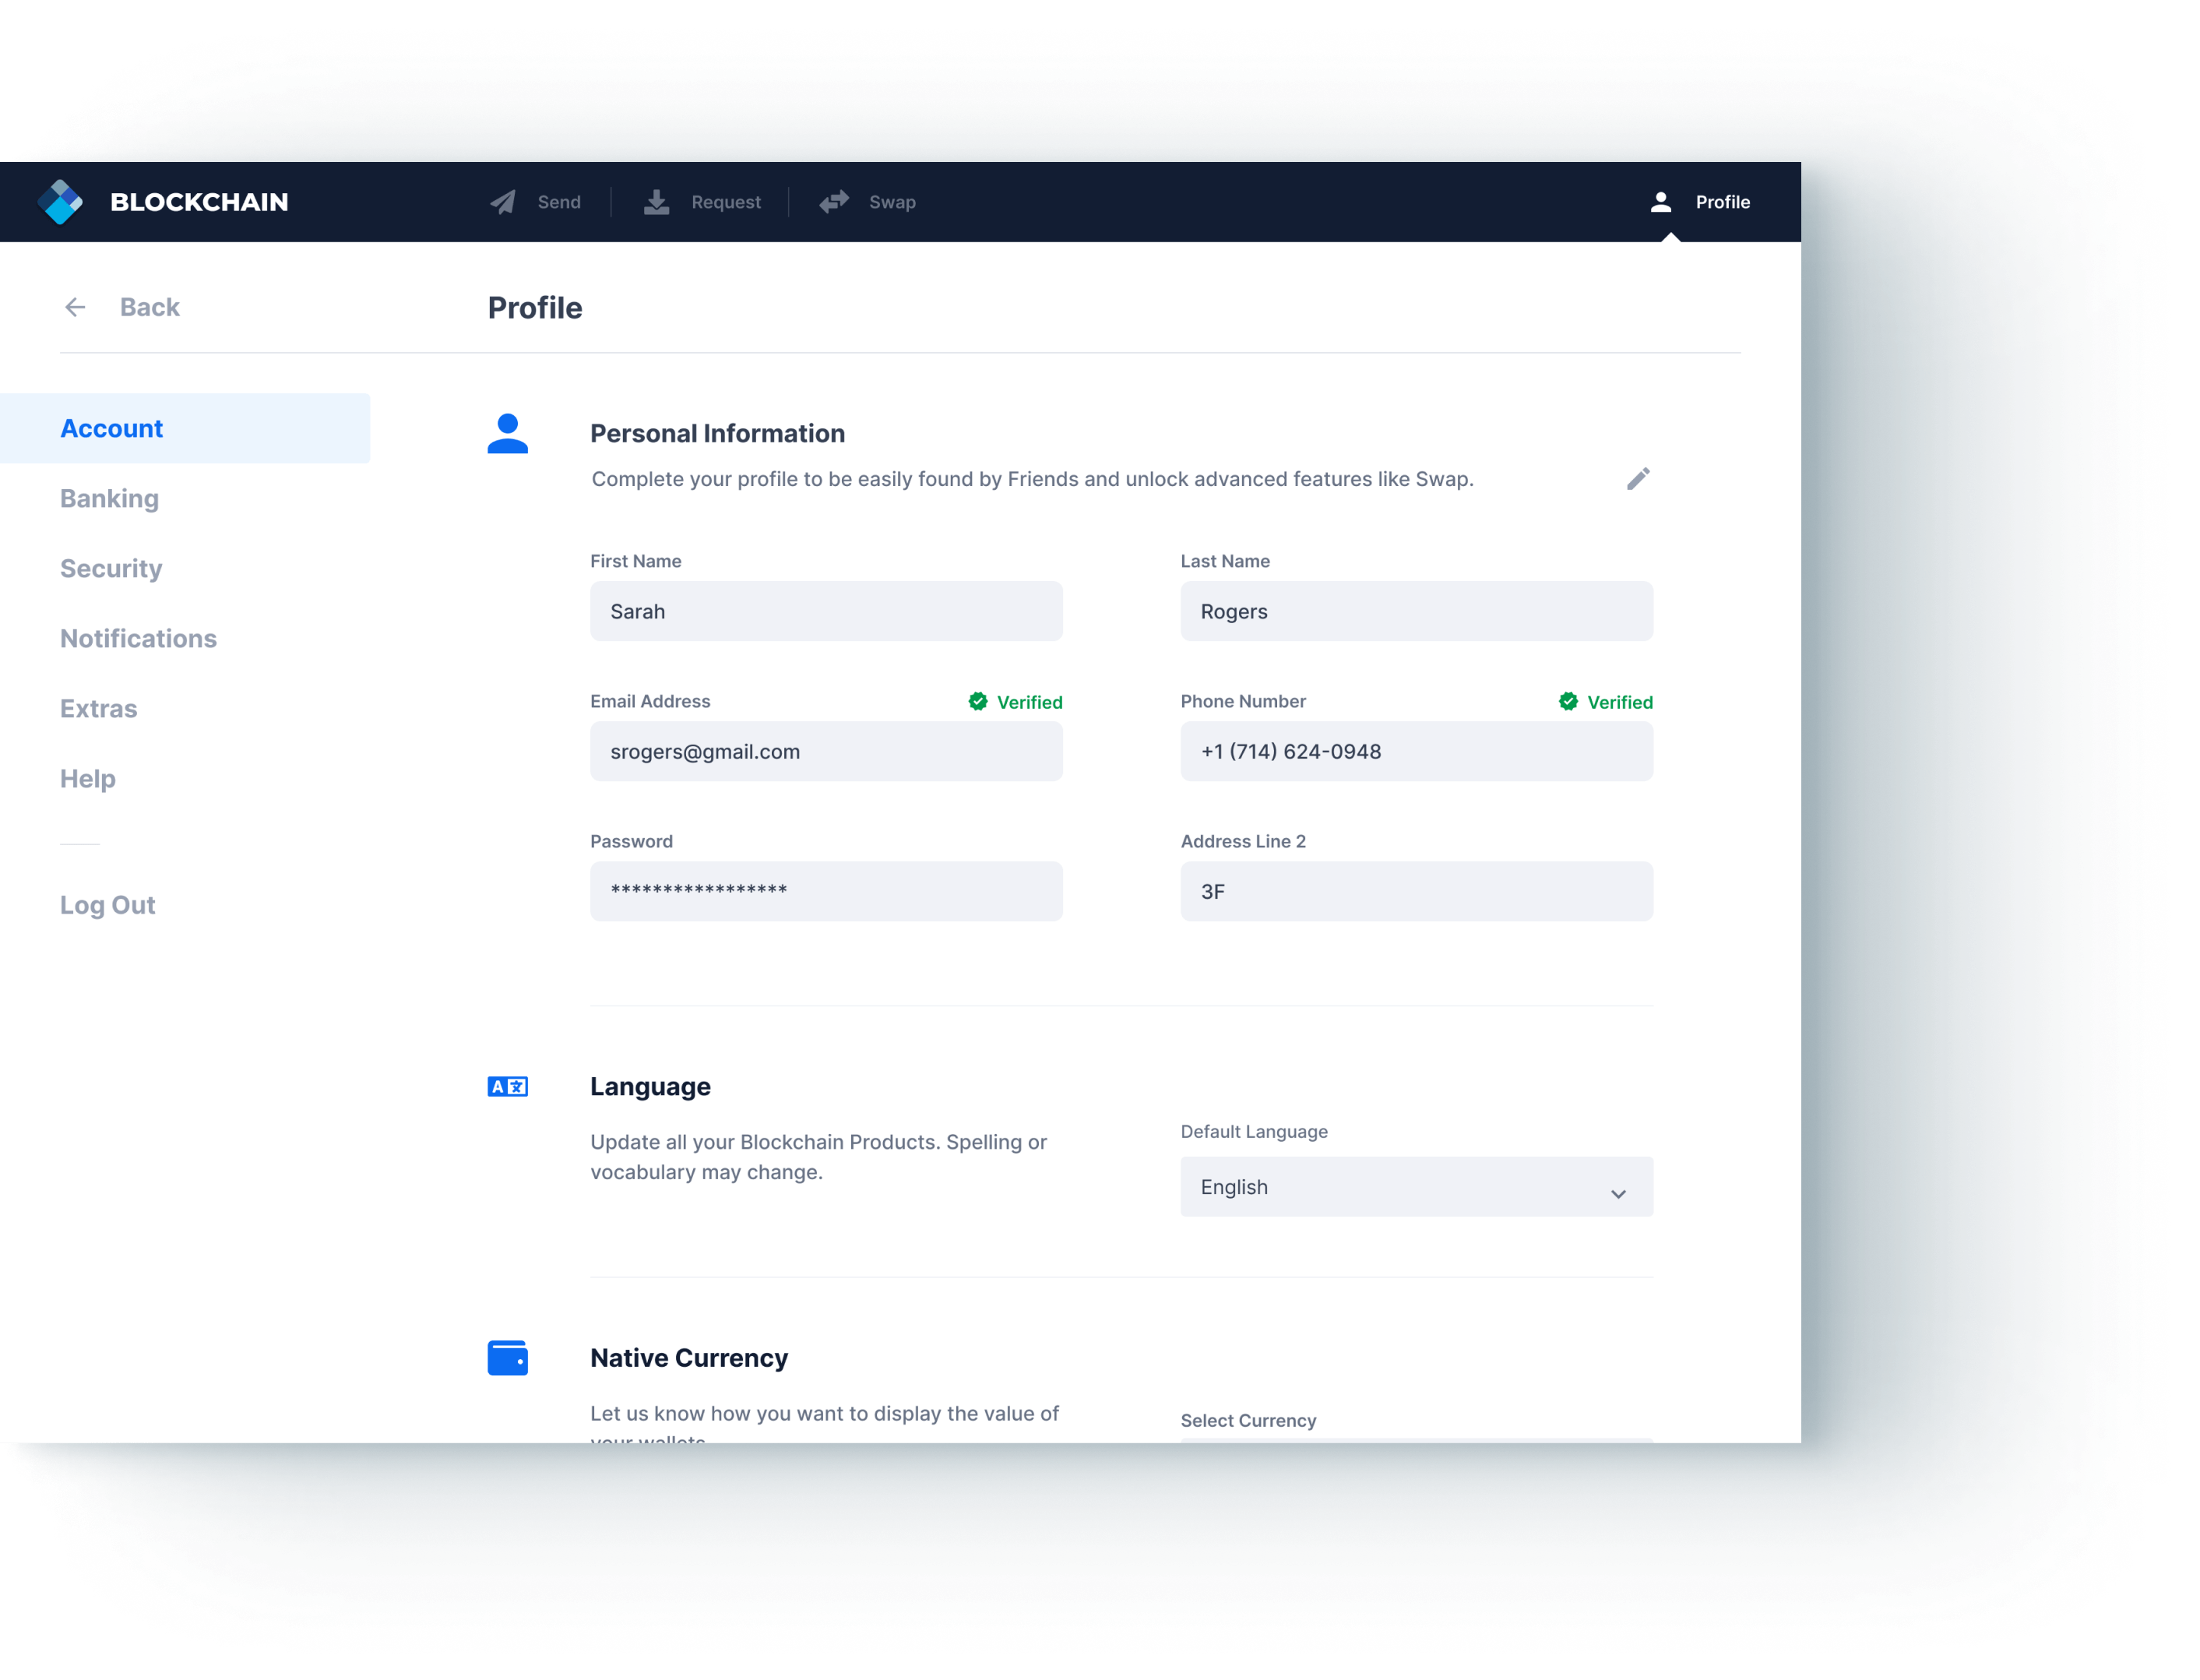Click Send in the top navigation
Viewport: 2200px width, 1680px height.
tap(559, 202)
